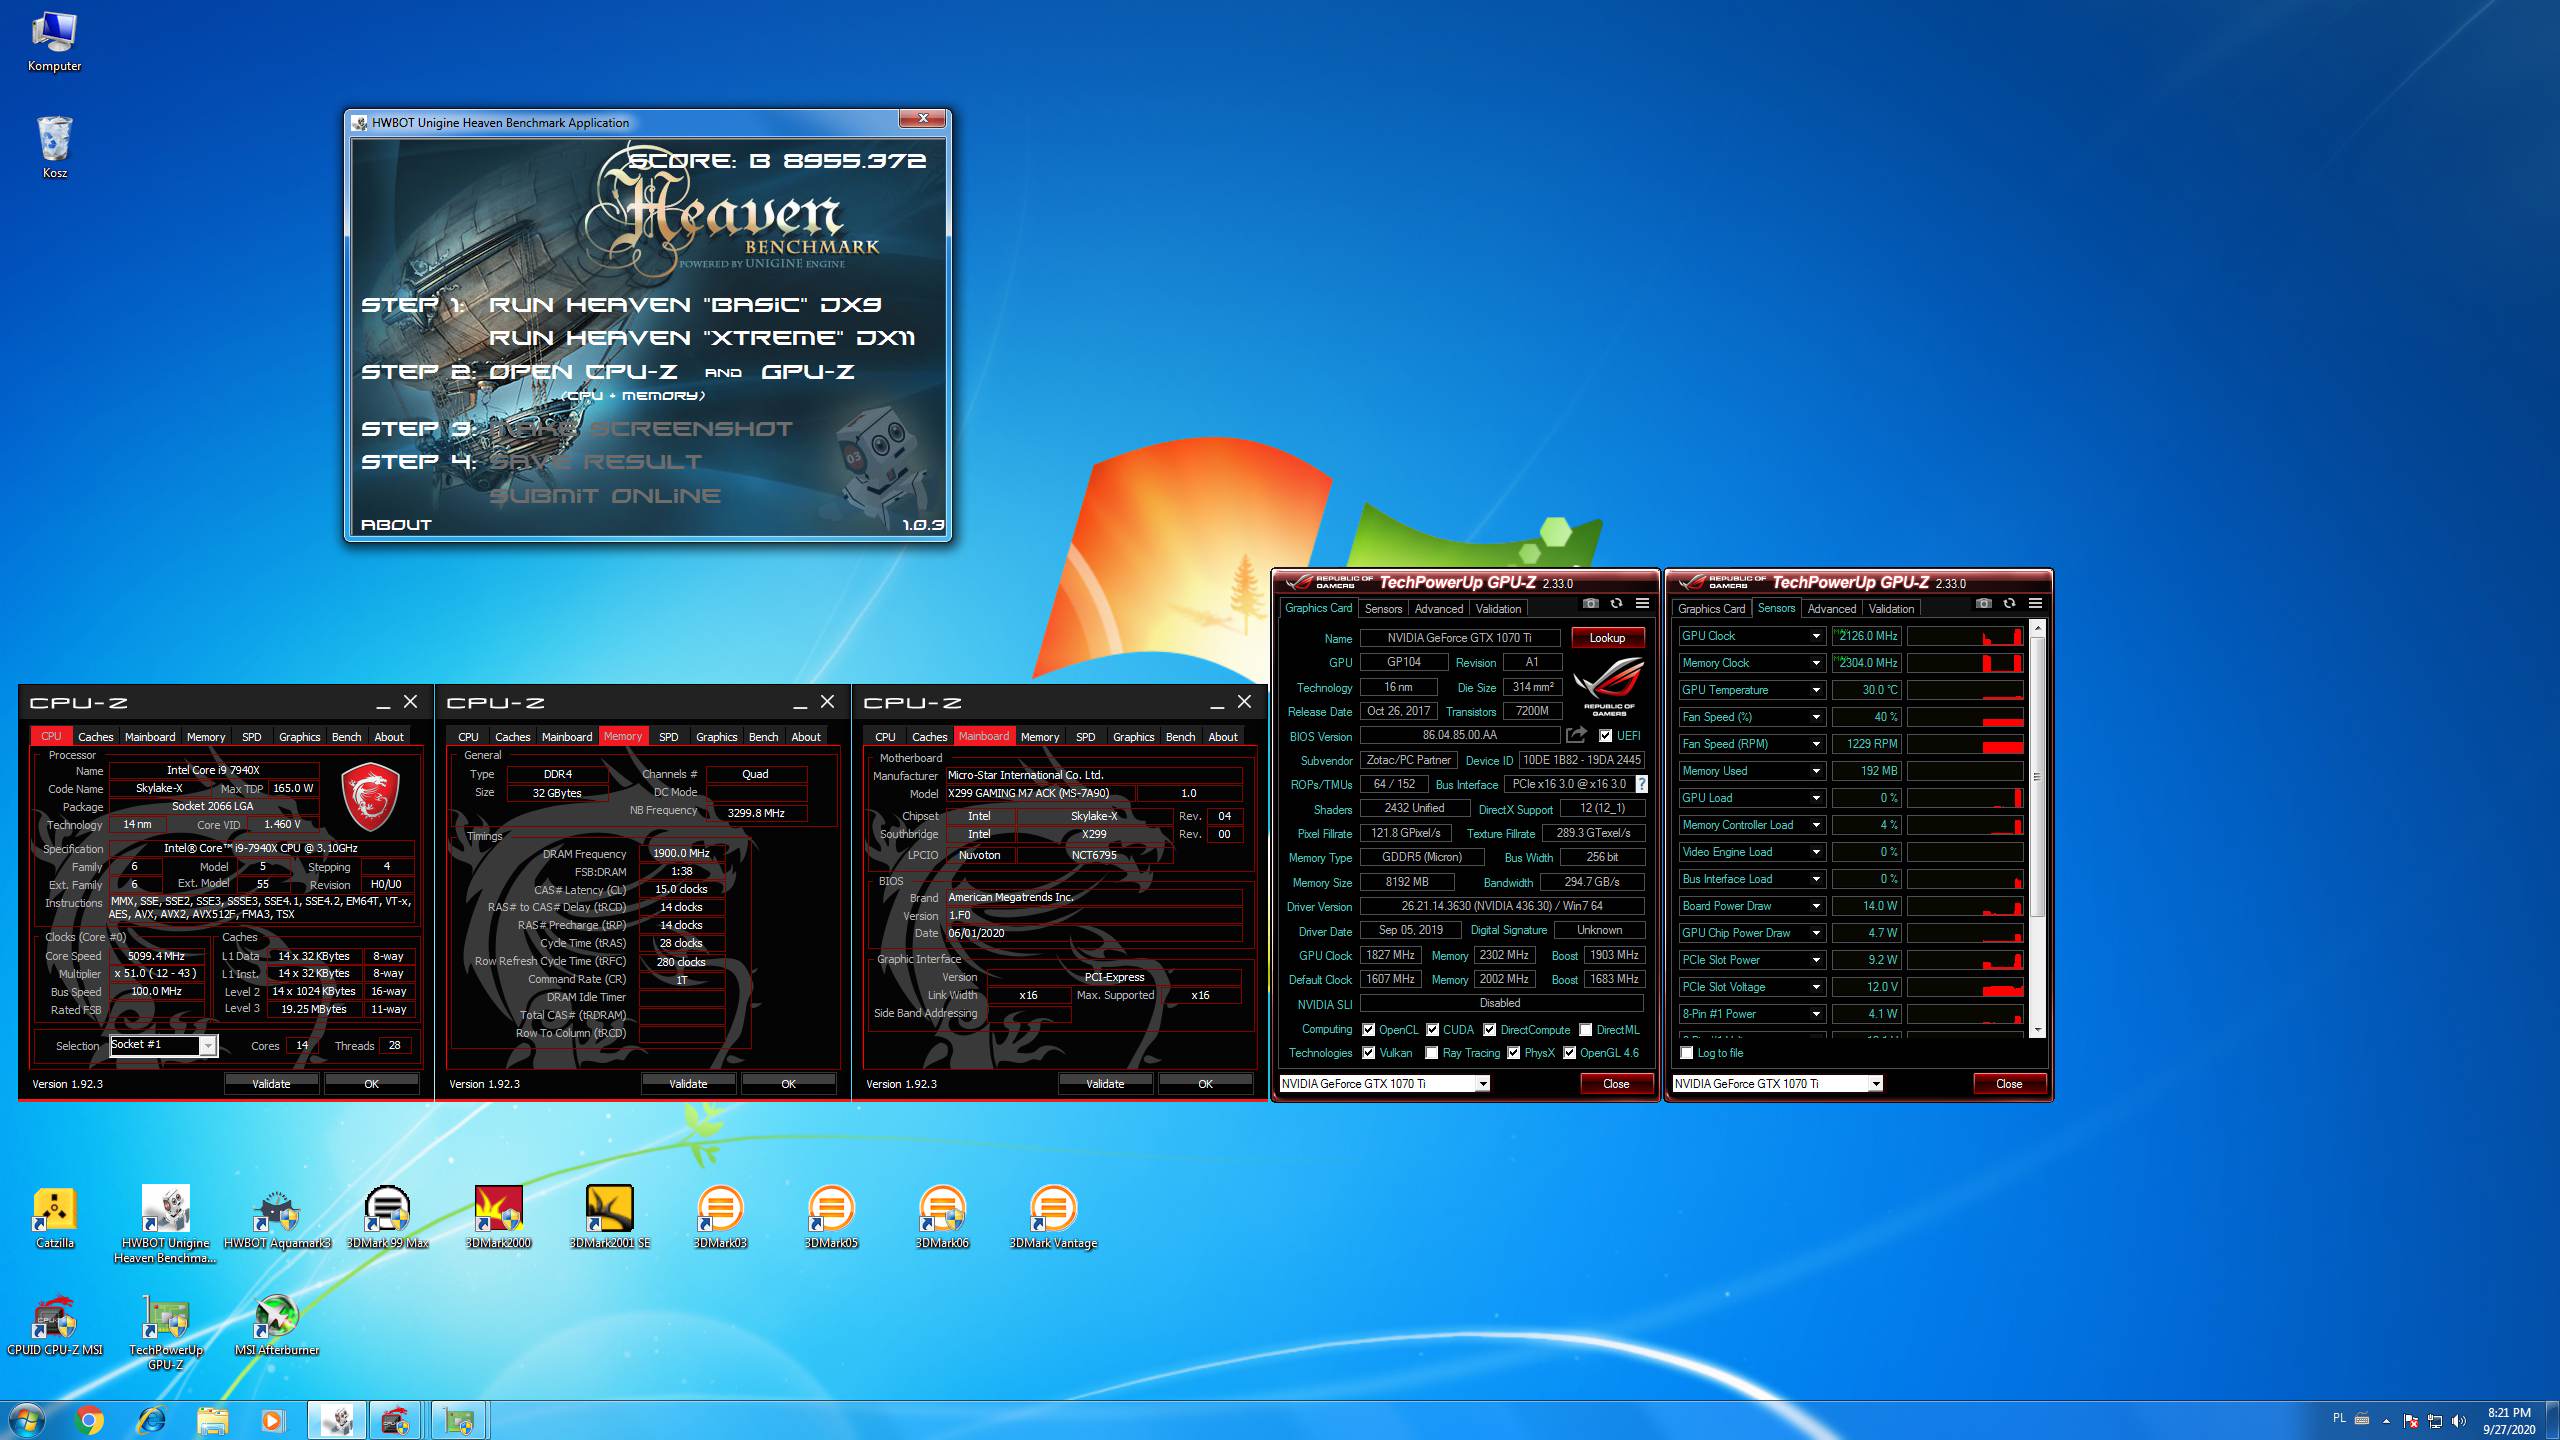2560x1440 pixels.
Task: Launch the HWBOT Aquamark3 shortcut
Action: [277, 1217]
